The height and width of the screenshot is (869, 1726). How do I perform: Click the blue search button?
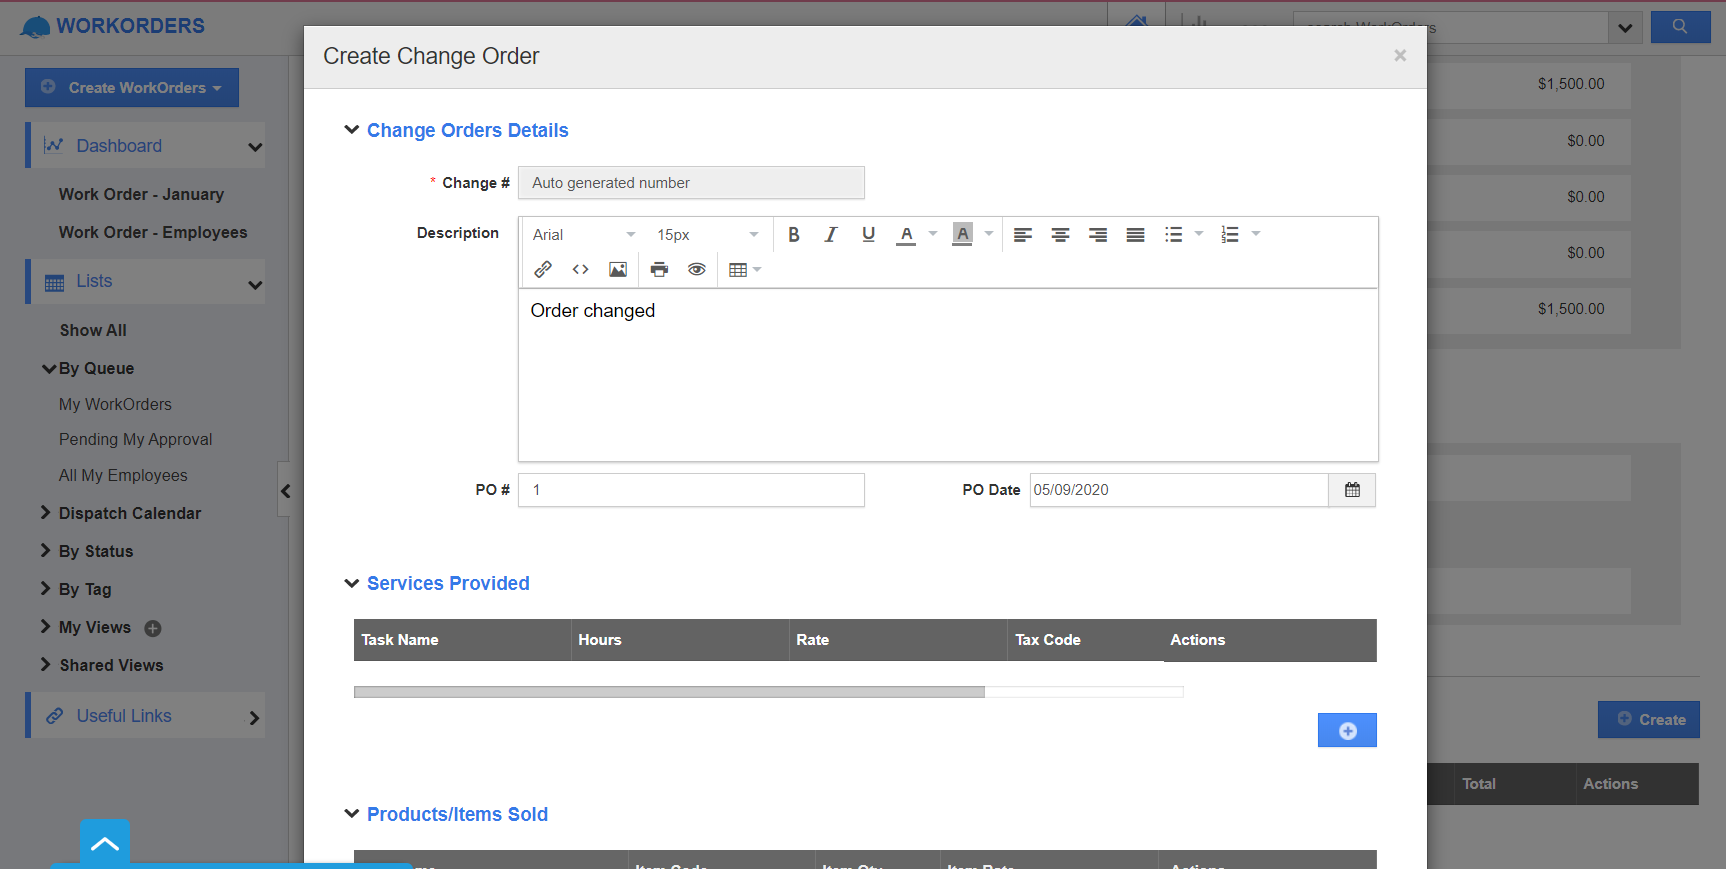[x=1680, y=27]
